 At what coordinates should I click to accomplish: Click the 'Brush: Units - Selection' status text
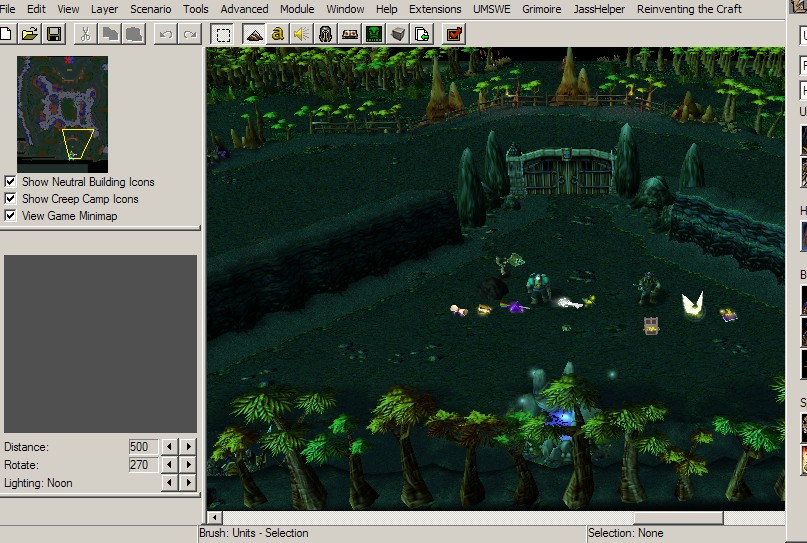(254, 533)
